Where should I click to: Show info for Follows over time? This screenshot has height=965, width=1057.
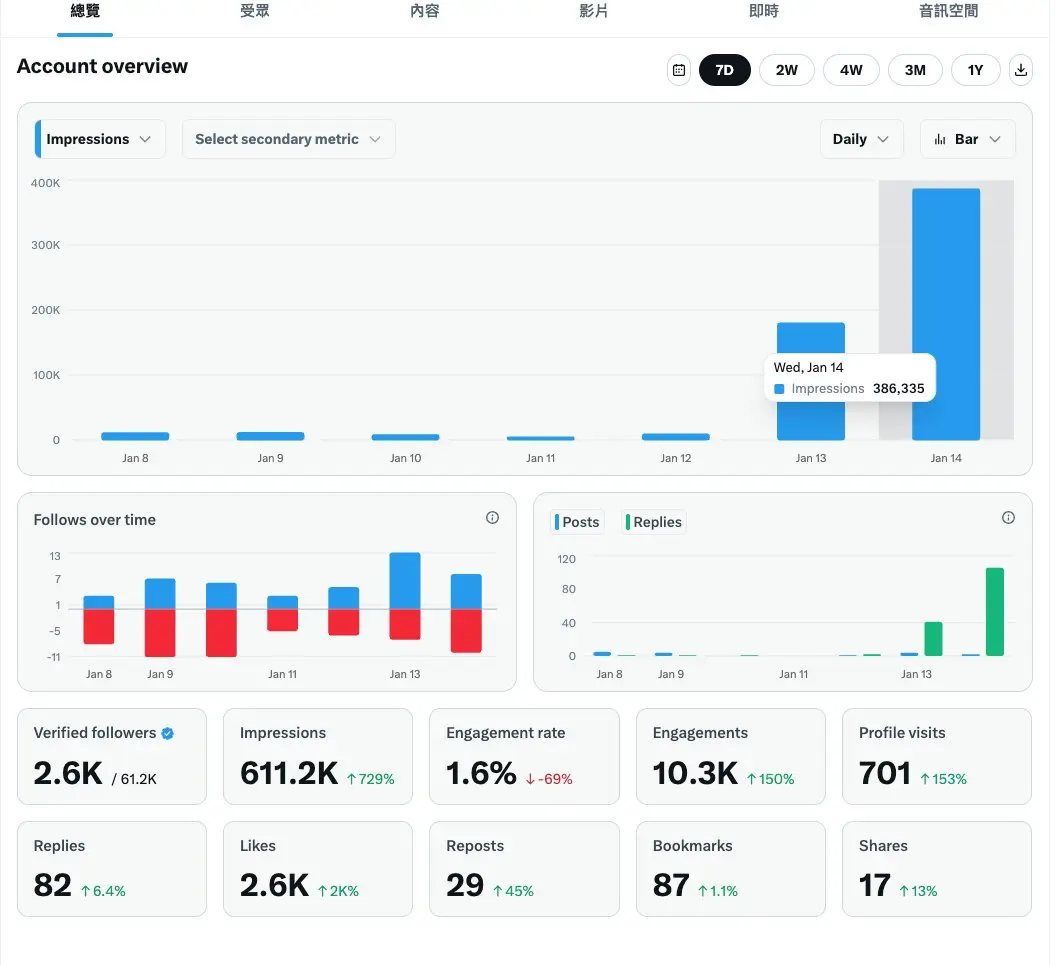(x=493, y=518)
